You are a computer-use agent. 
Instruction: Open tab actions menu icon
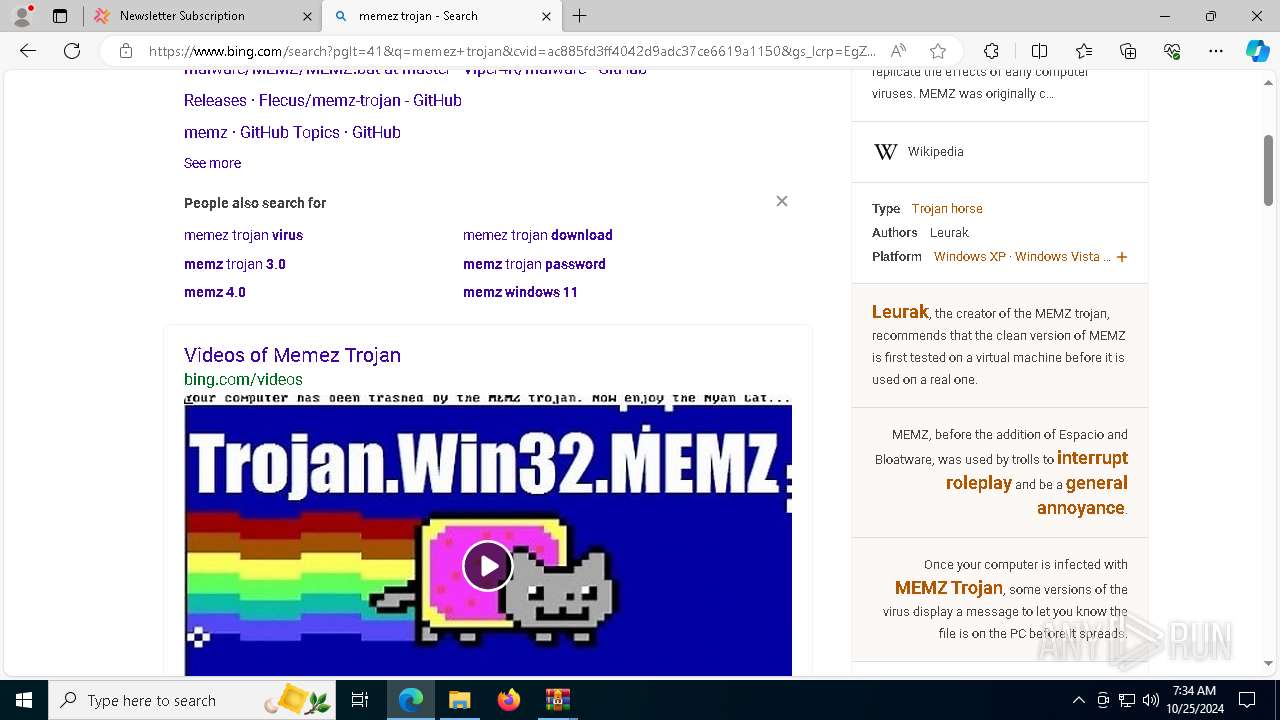[x=60, y=16]
